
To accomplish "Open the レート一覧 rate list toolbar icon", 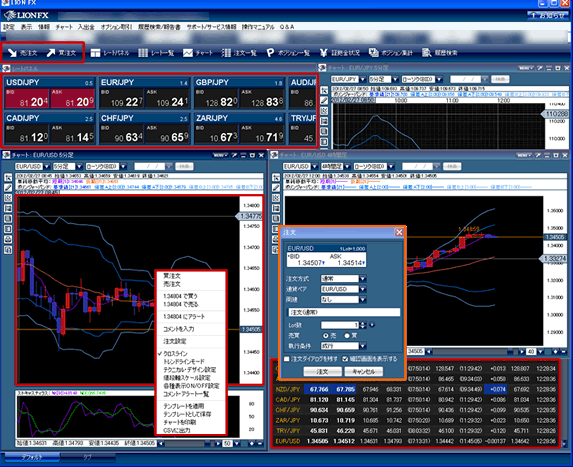I will click(x=156, y=53).
